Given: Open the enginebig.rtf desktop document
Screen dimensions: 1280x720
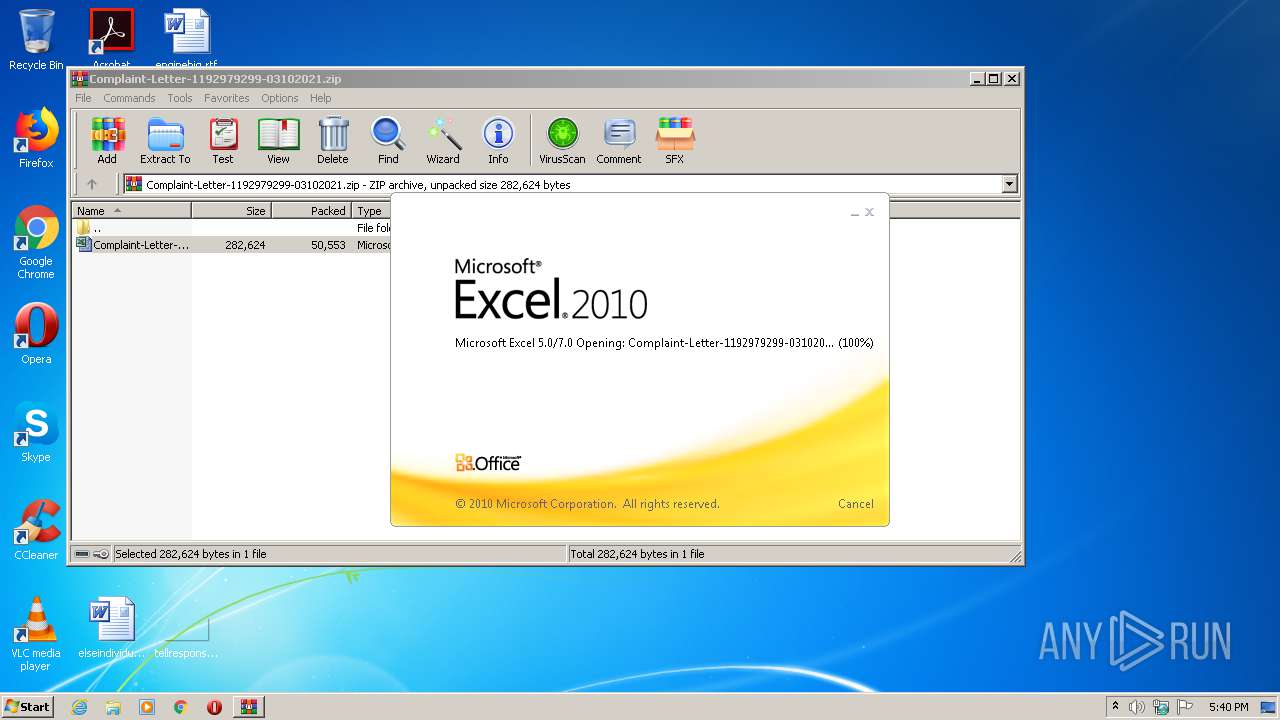Looking at the screenshot, I should [x=186, y=38].
